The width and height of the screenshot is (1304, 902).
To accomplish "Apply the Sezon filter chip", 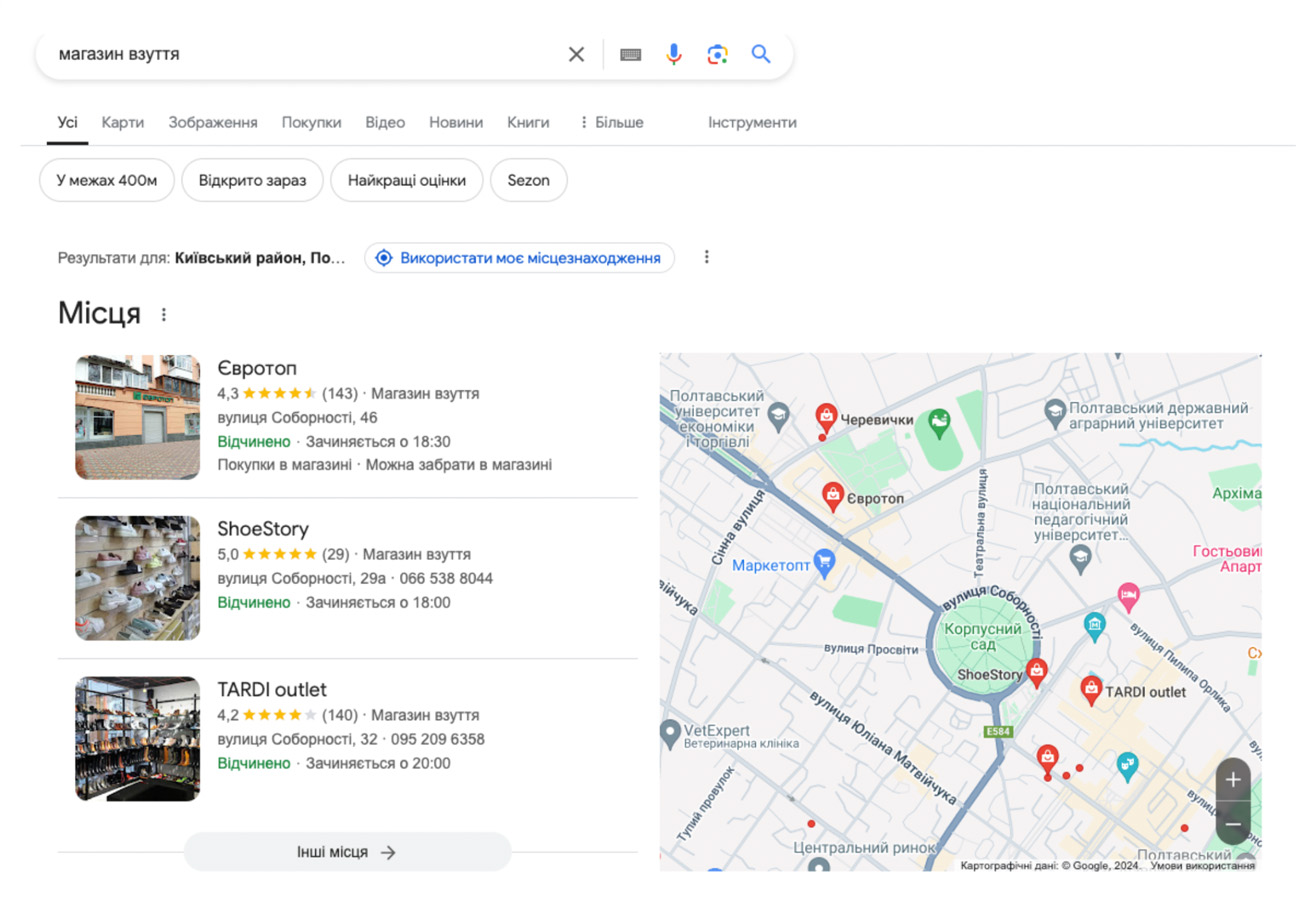I will tap(529, 180).
